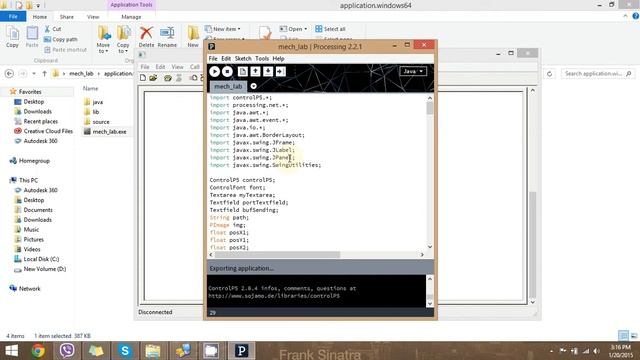Switch to the View ribbon tab
This screenshot has height=360, width=640.
click(x=93, y=17)
